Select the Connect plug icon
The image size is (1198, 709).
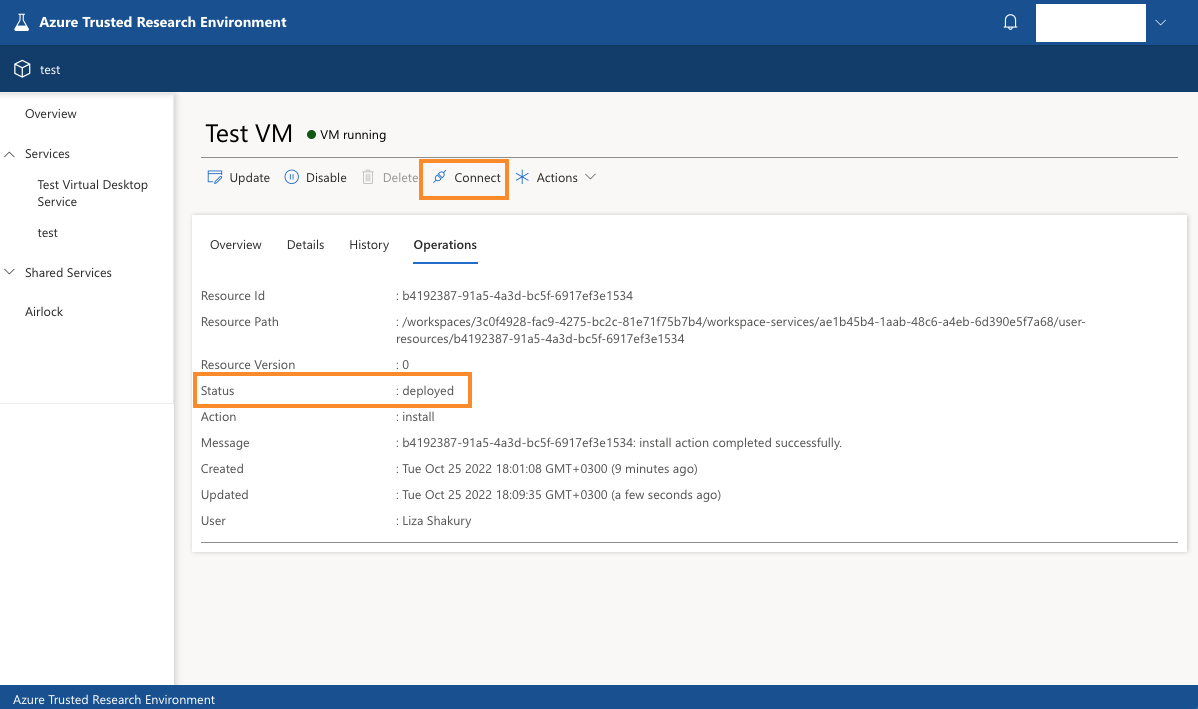(x=438, y=176)
